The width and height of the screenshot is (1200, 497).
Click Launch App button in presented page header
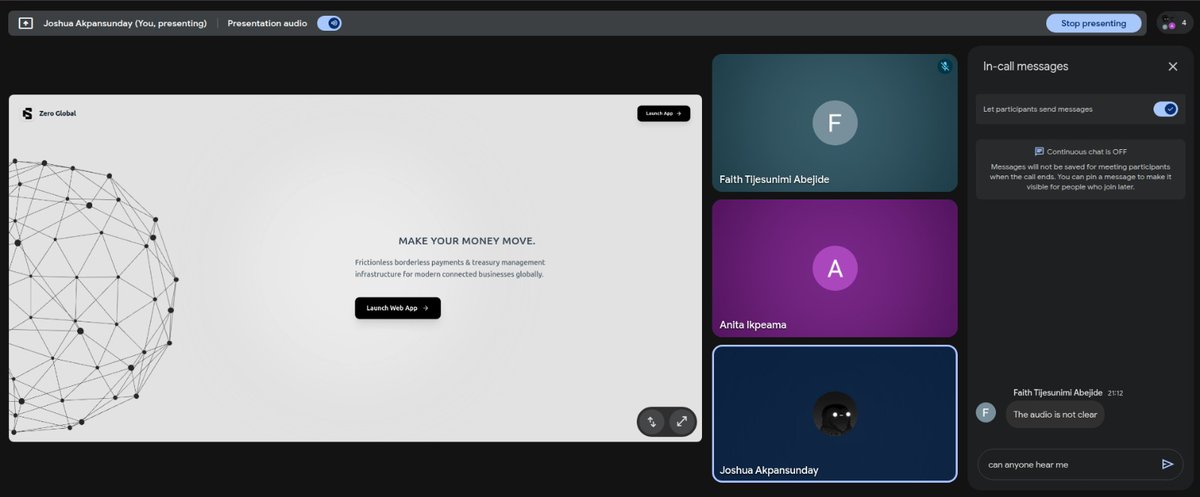663,114
